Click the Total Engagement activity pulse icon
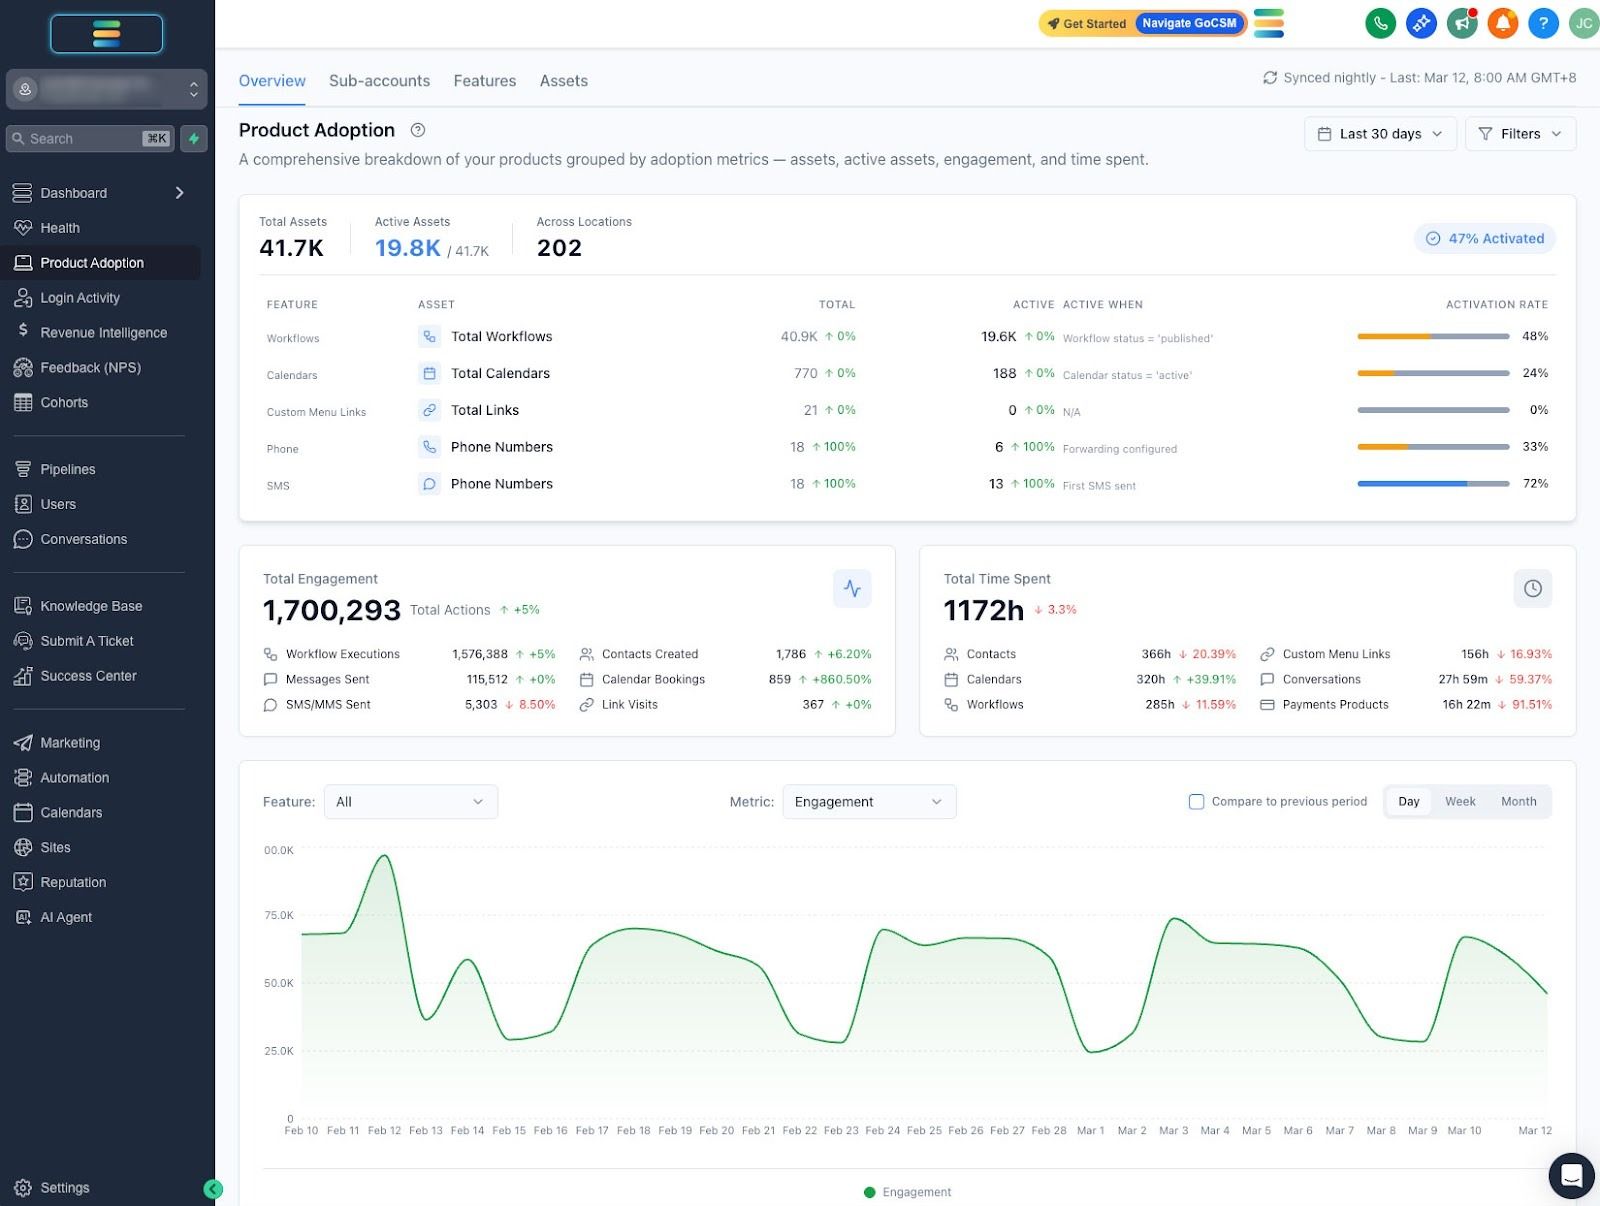 click(852, 588)
